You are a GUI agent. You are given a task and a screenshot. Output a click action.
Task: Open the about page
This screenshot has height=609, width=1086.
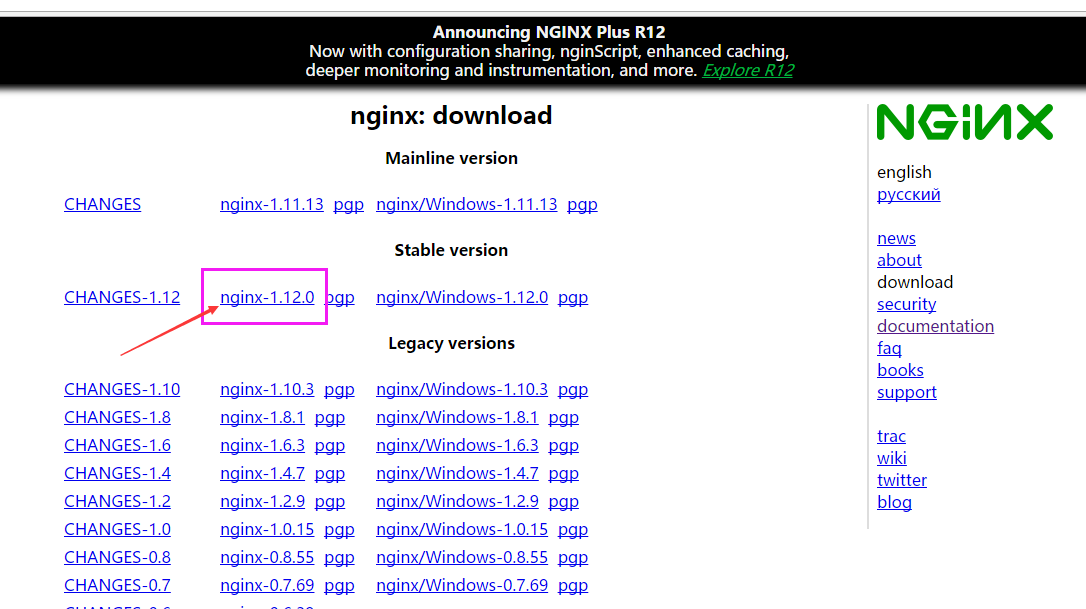(x=899, y=261)
